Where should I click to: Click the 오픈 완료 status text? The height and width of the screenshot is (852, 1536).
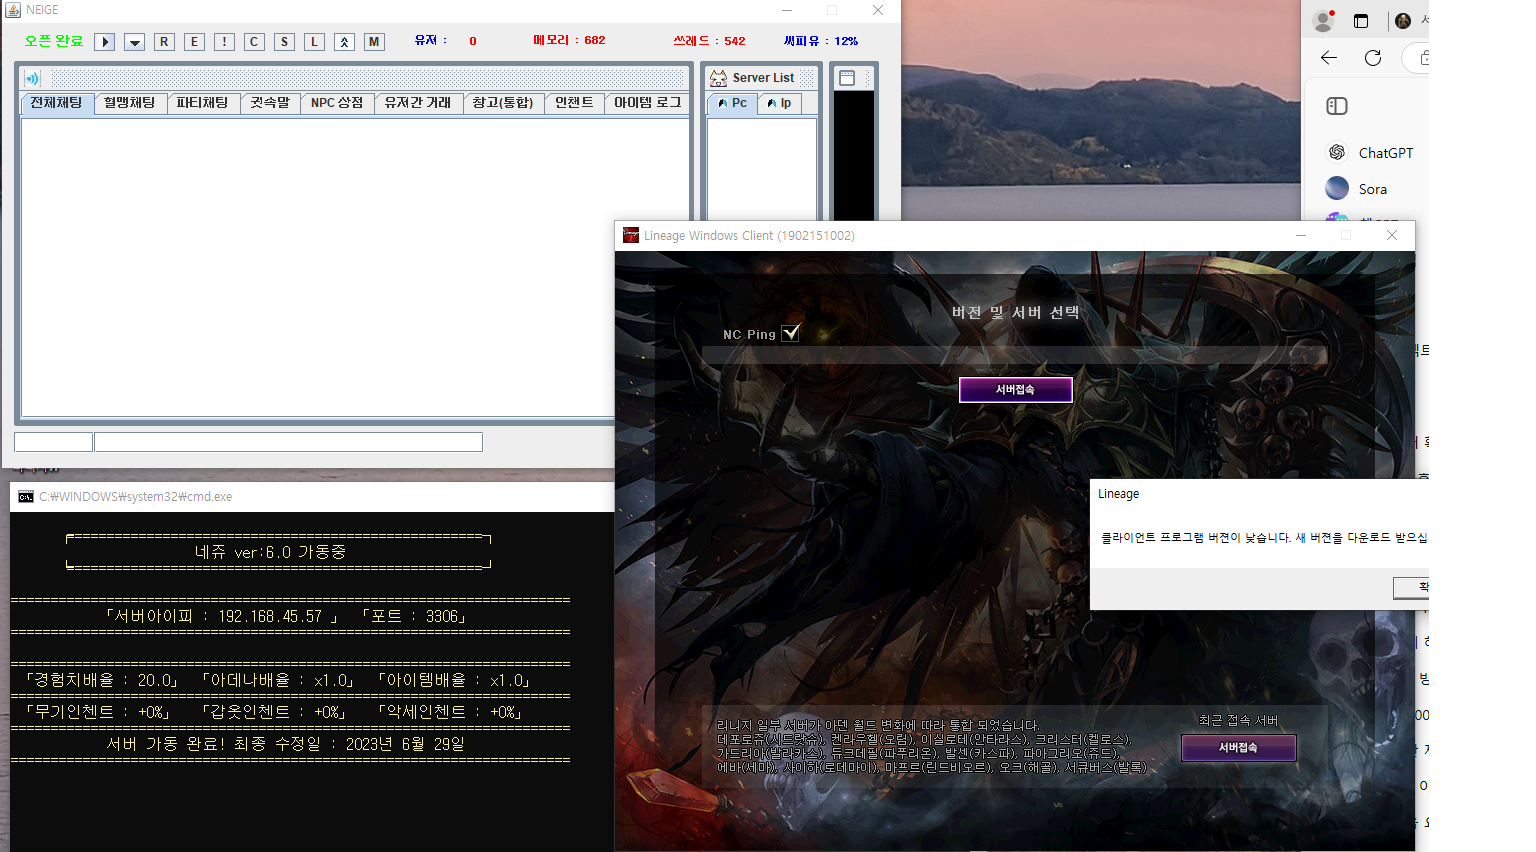[54, 41]
